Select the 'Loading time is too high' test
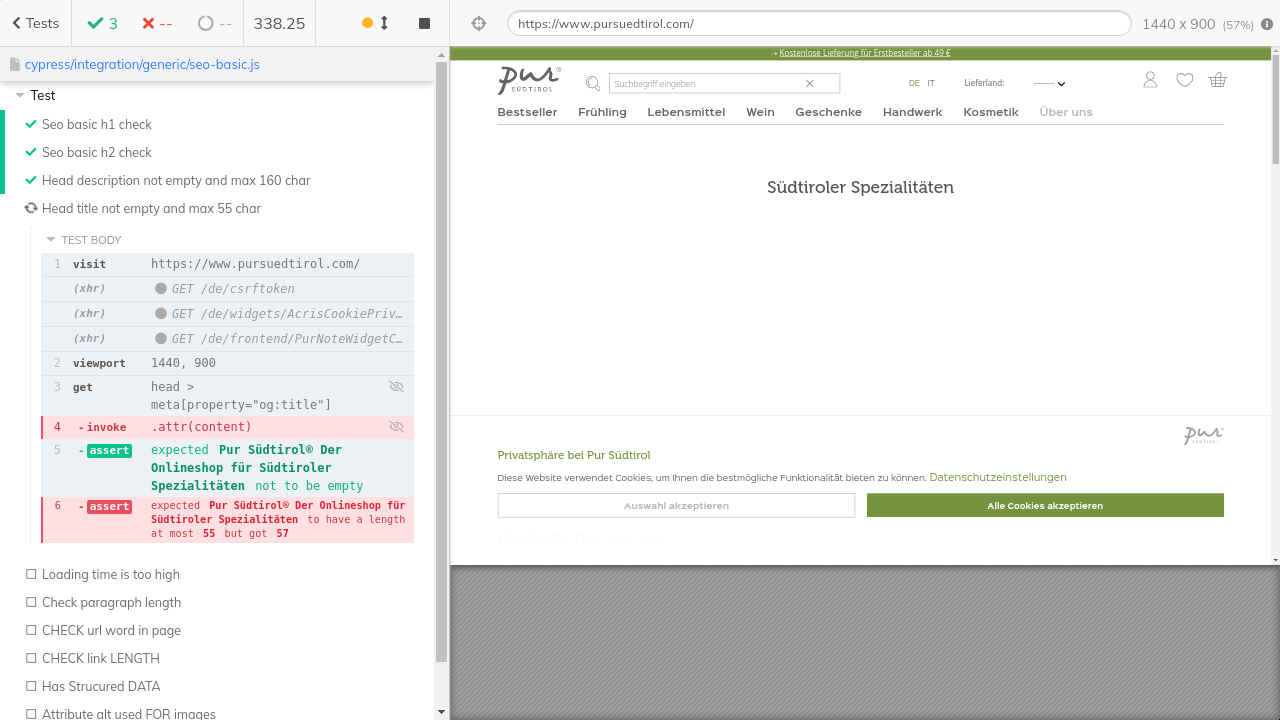 [110, 574]
